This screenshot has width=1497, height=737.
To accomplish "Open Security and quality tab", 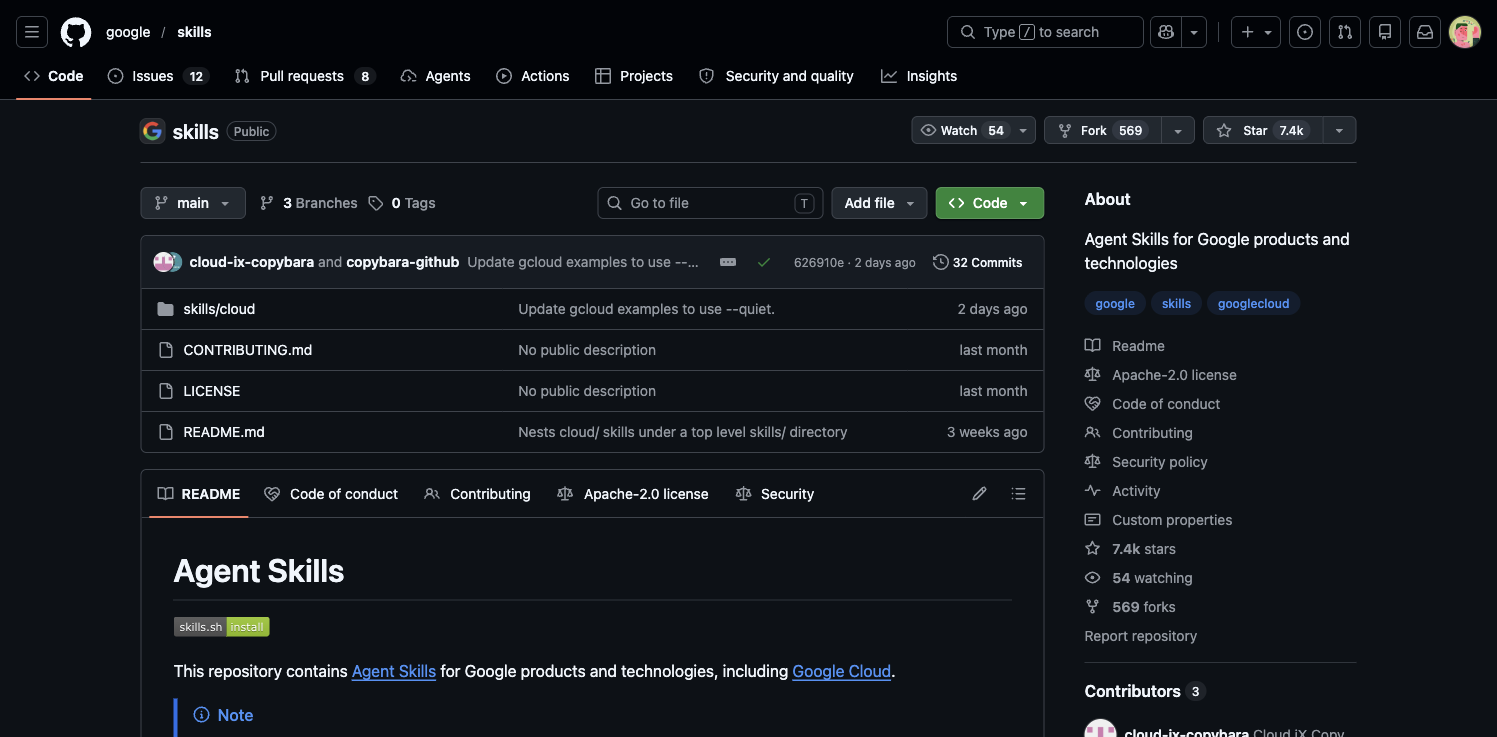I will click(x=776, y=76).
